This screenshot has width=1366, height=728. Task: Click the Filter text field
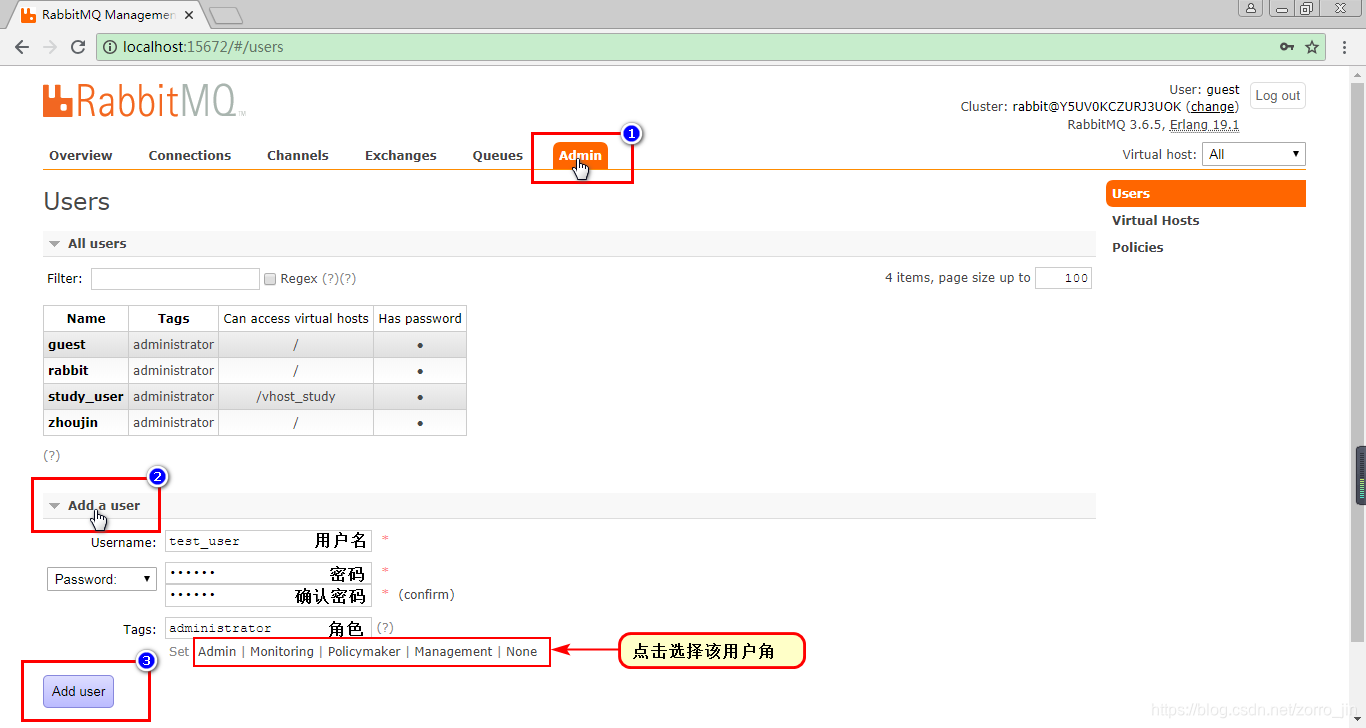(175, 279)
